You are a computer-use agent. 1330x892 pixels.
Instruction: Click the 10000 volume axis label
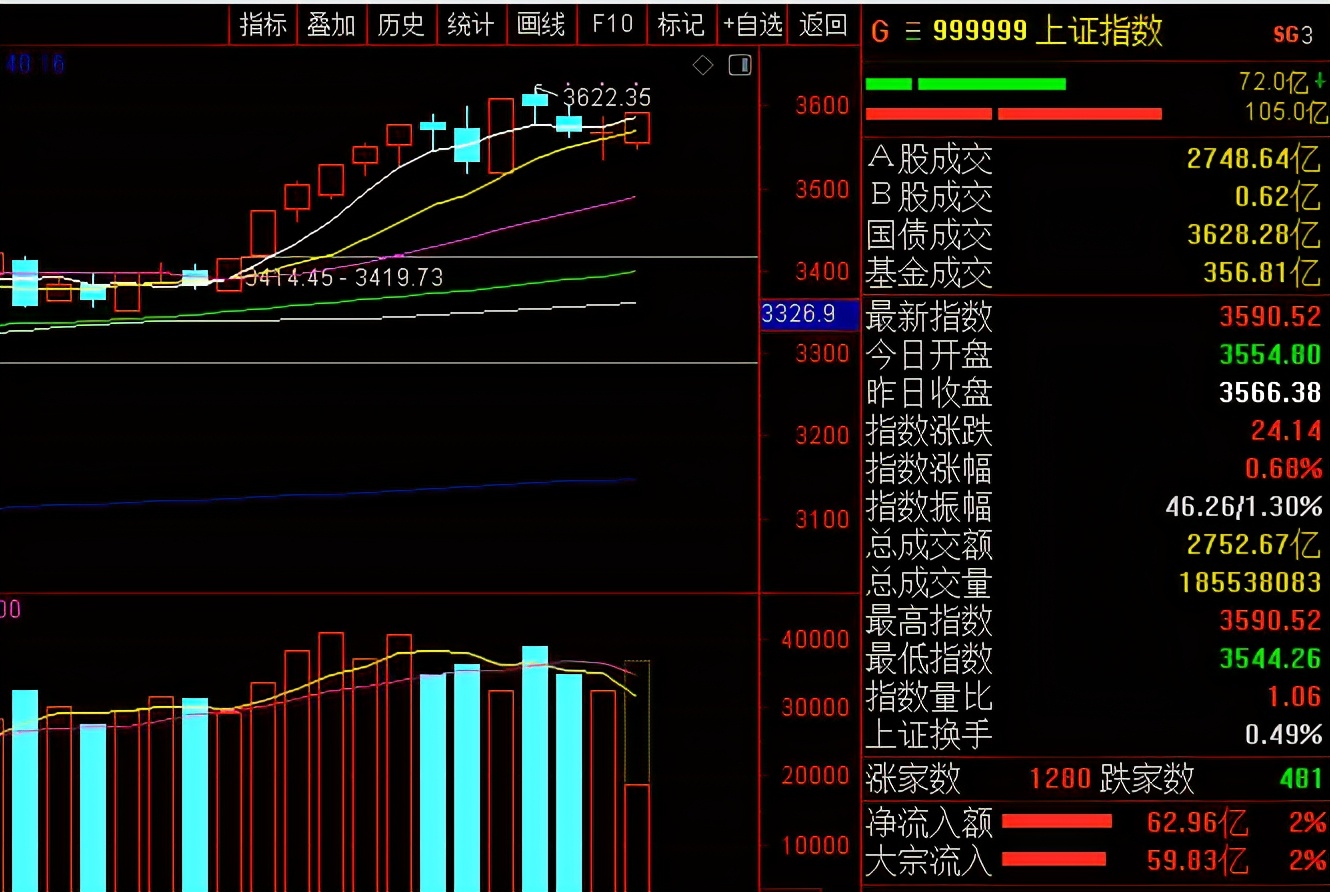815,845
